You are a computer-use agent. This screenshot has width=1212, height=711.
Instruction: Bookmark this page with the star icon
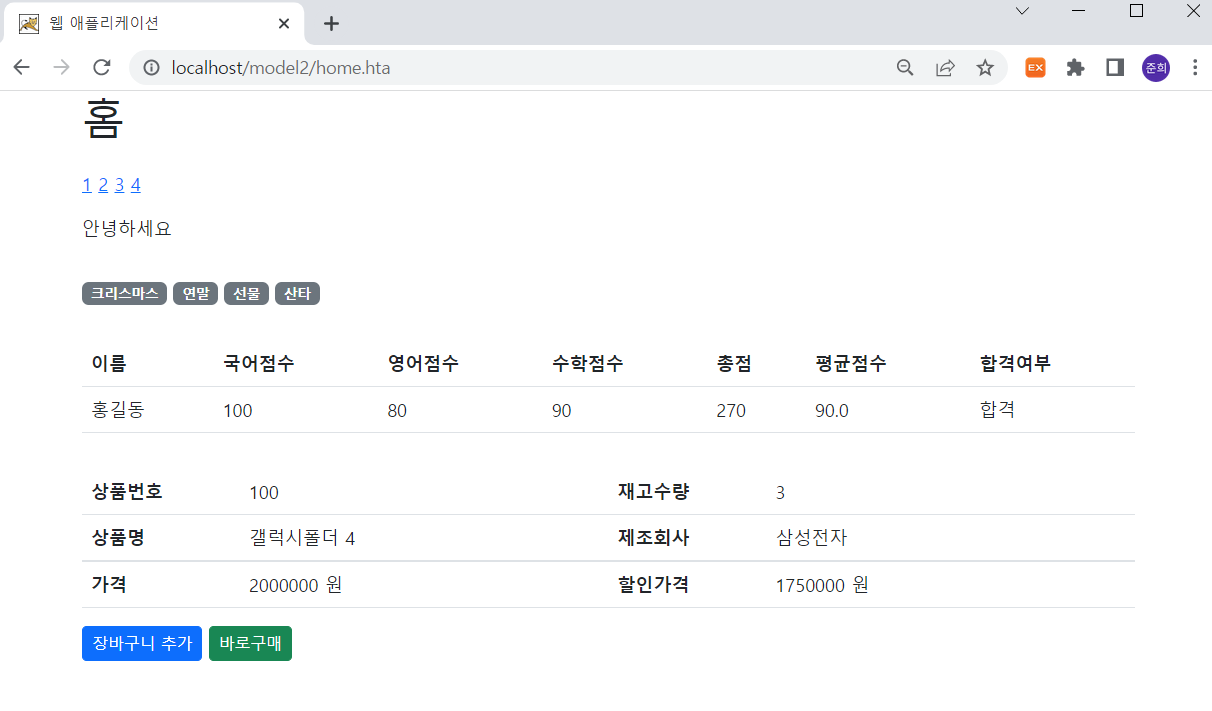985,68
